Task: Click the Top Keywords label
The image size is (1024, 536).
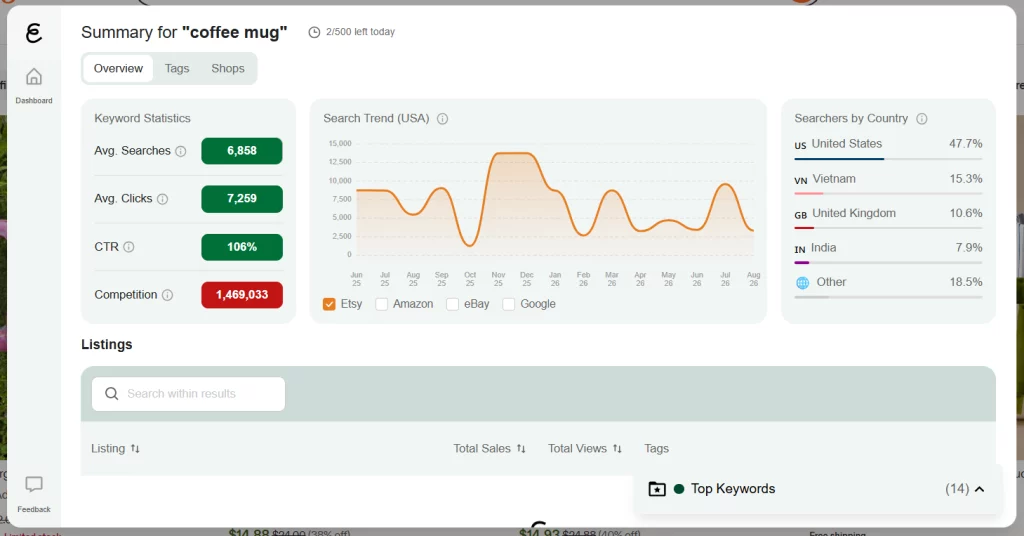Action: [x=733, y=489]
